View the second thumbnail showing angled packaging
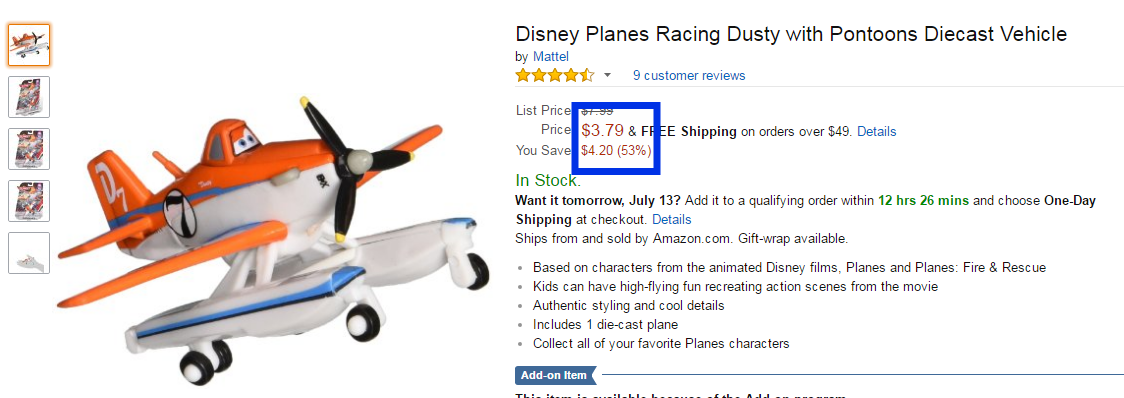This screenshot has width=1124, height=398. [29, 97]
